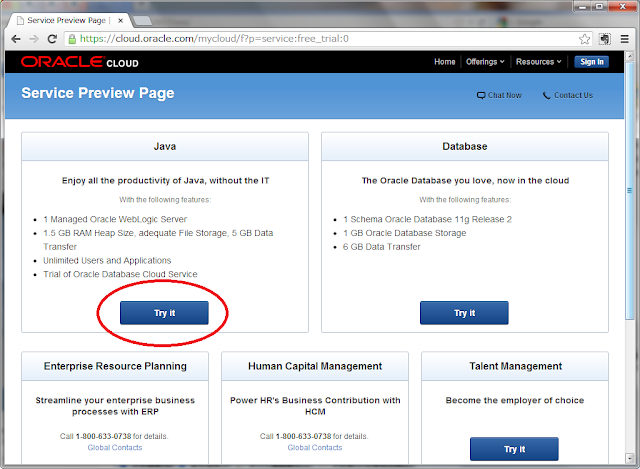Click the Service Preview Page title text
640x469 pixels.
pyautogui.click(x=98, y=93)
